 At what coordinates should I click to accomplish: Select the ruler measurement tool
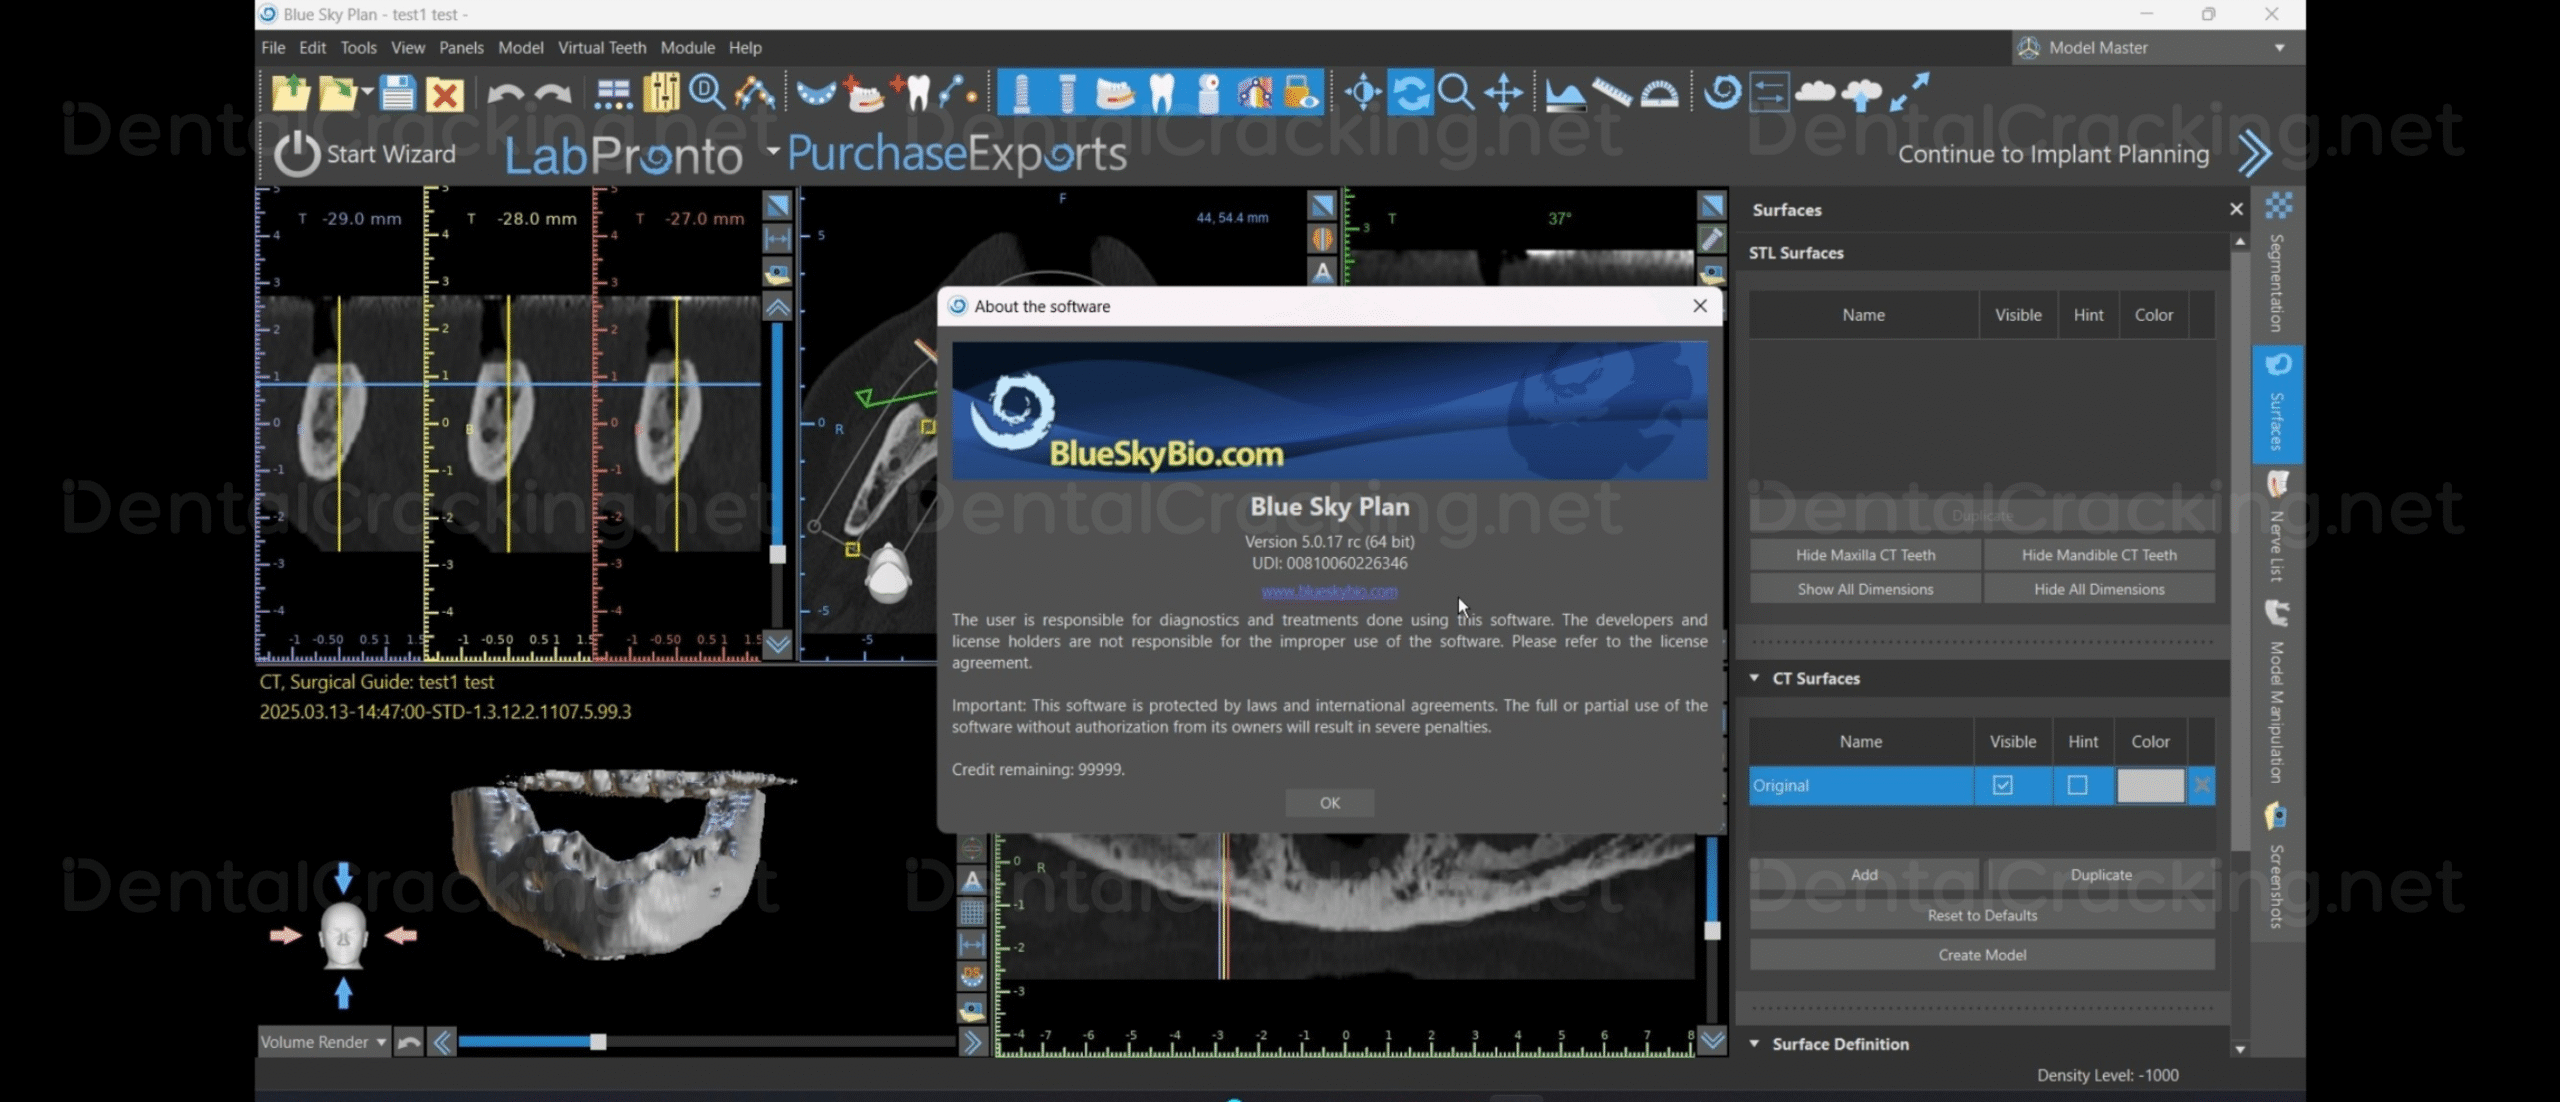[1611, 93]
